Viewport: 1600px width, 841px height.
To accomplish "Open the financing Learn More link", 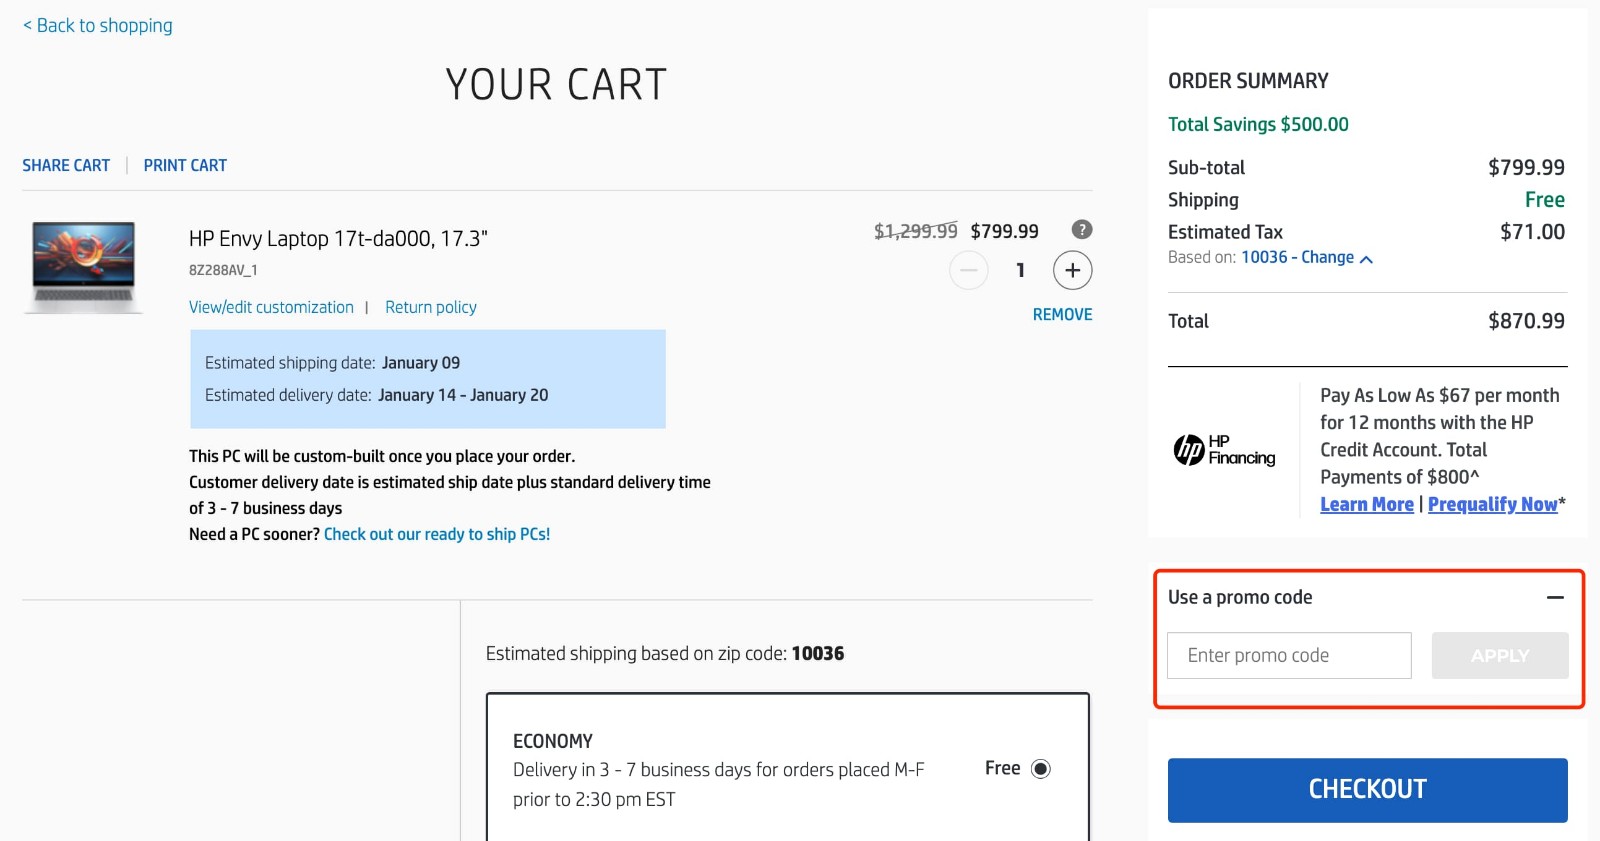I will point(1367,504).
